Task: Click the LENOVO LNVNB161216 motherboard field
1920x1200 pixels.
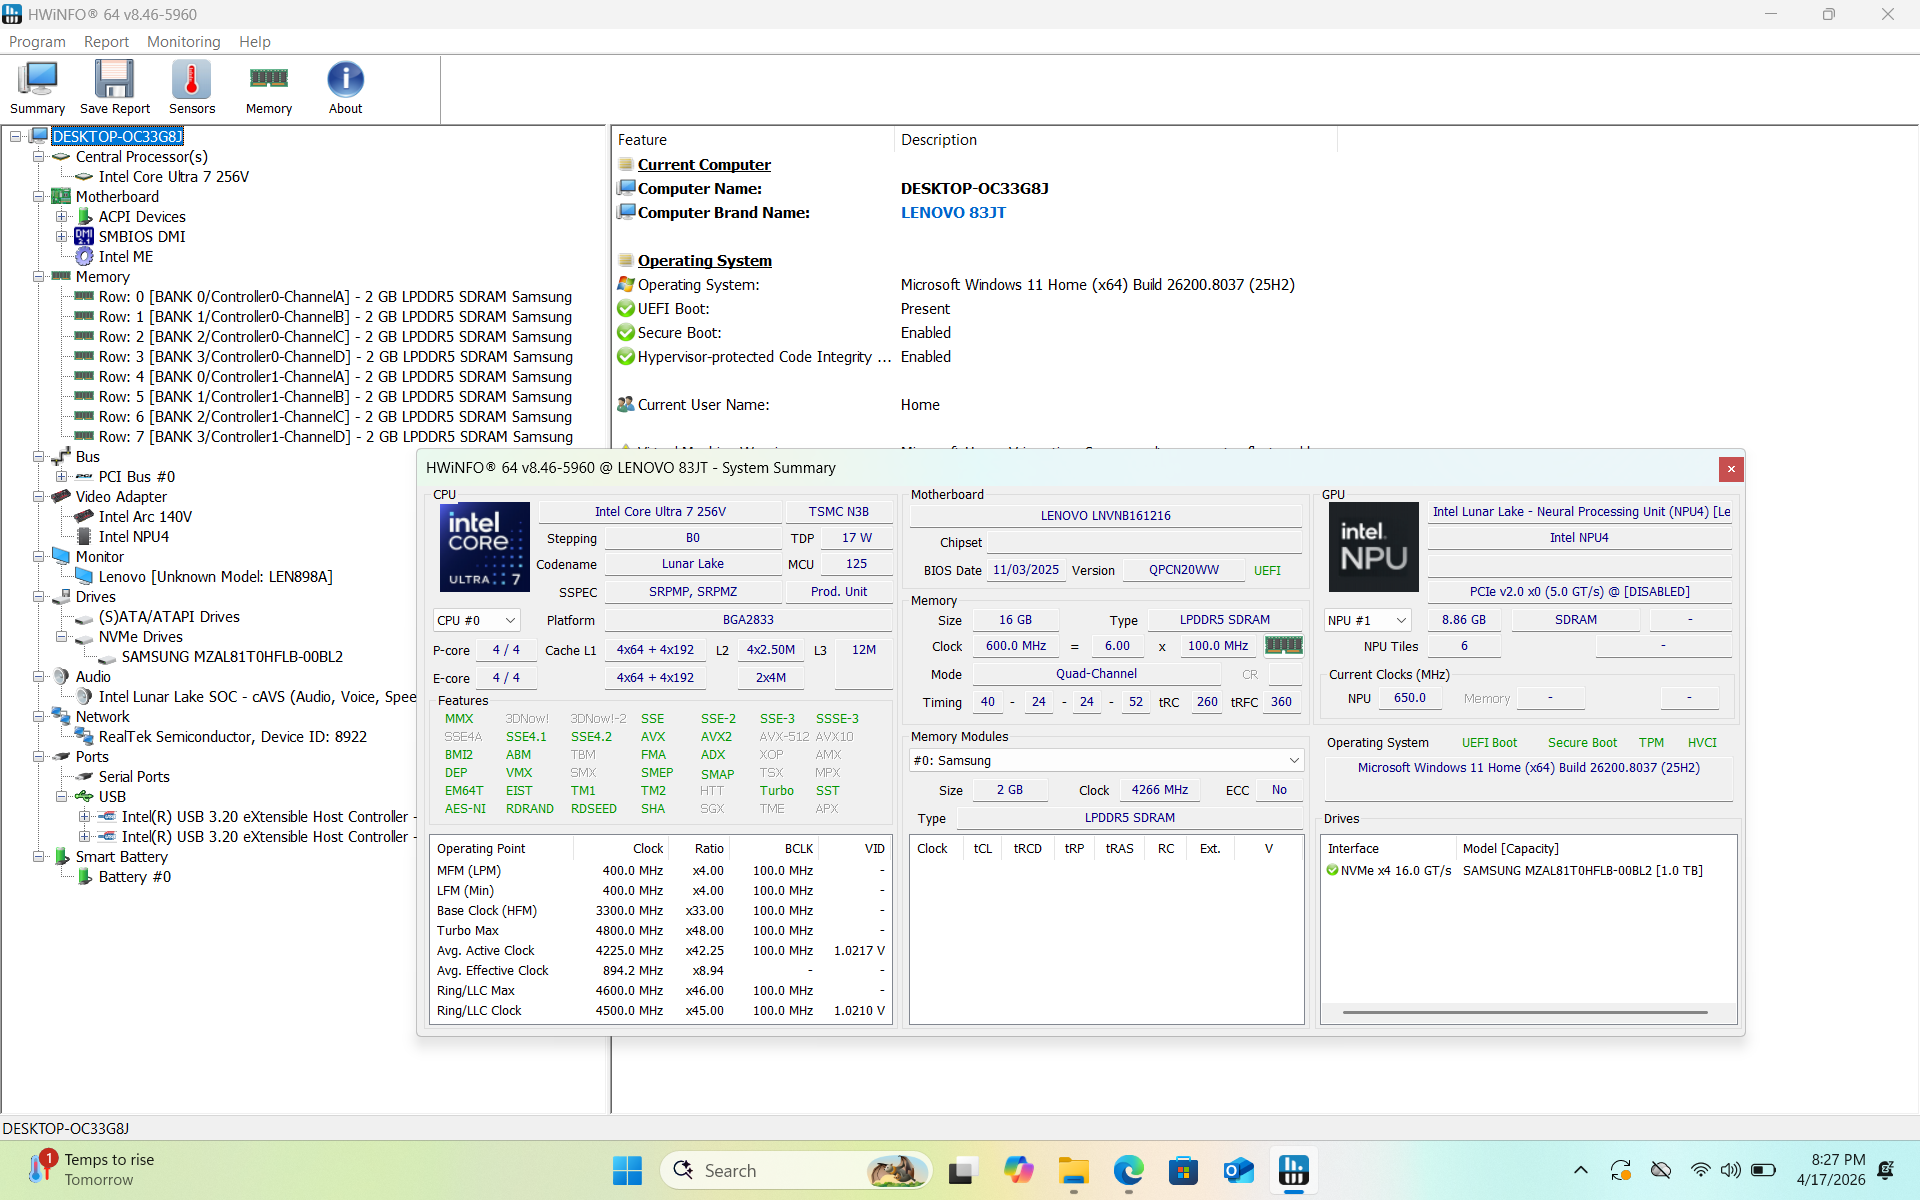Action: [1105, 516]
